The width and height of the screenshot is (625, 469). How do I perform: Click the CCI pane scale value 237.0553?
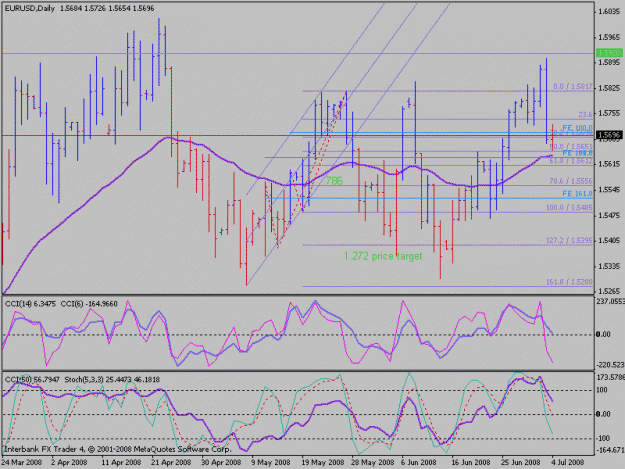pyautogui.click(x=610, y=302)
